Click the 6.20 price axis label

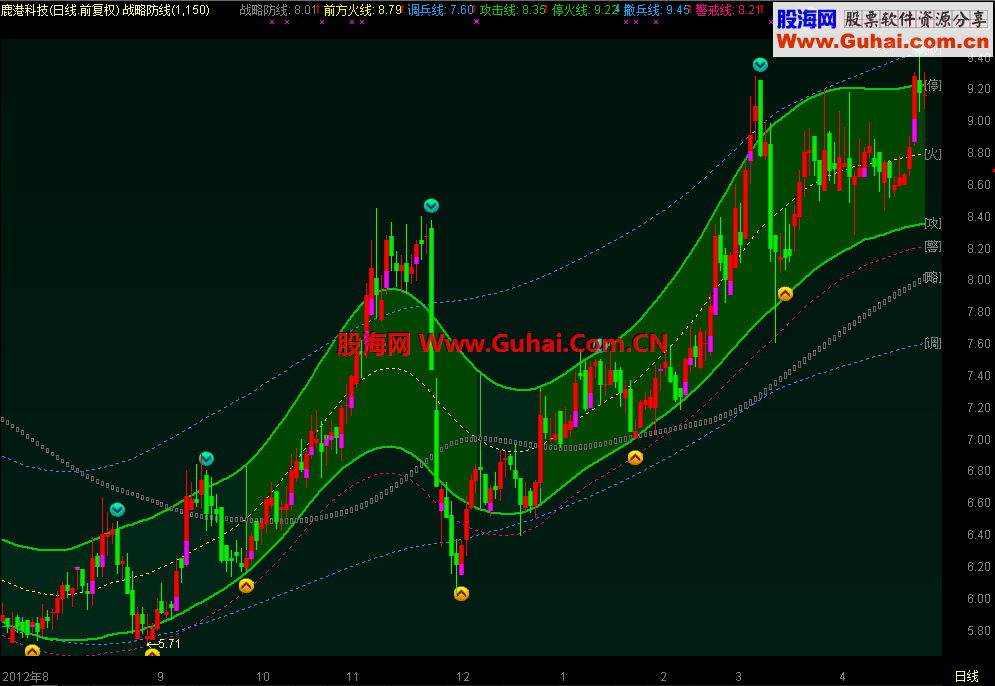point(979,567)
